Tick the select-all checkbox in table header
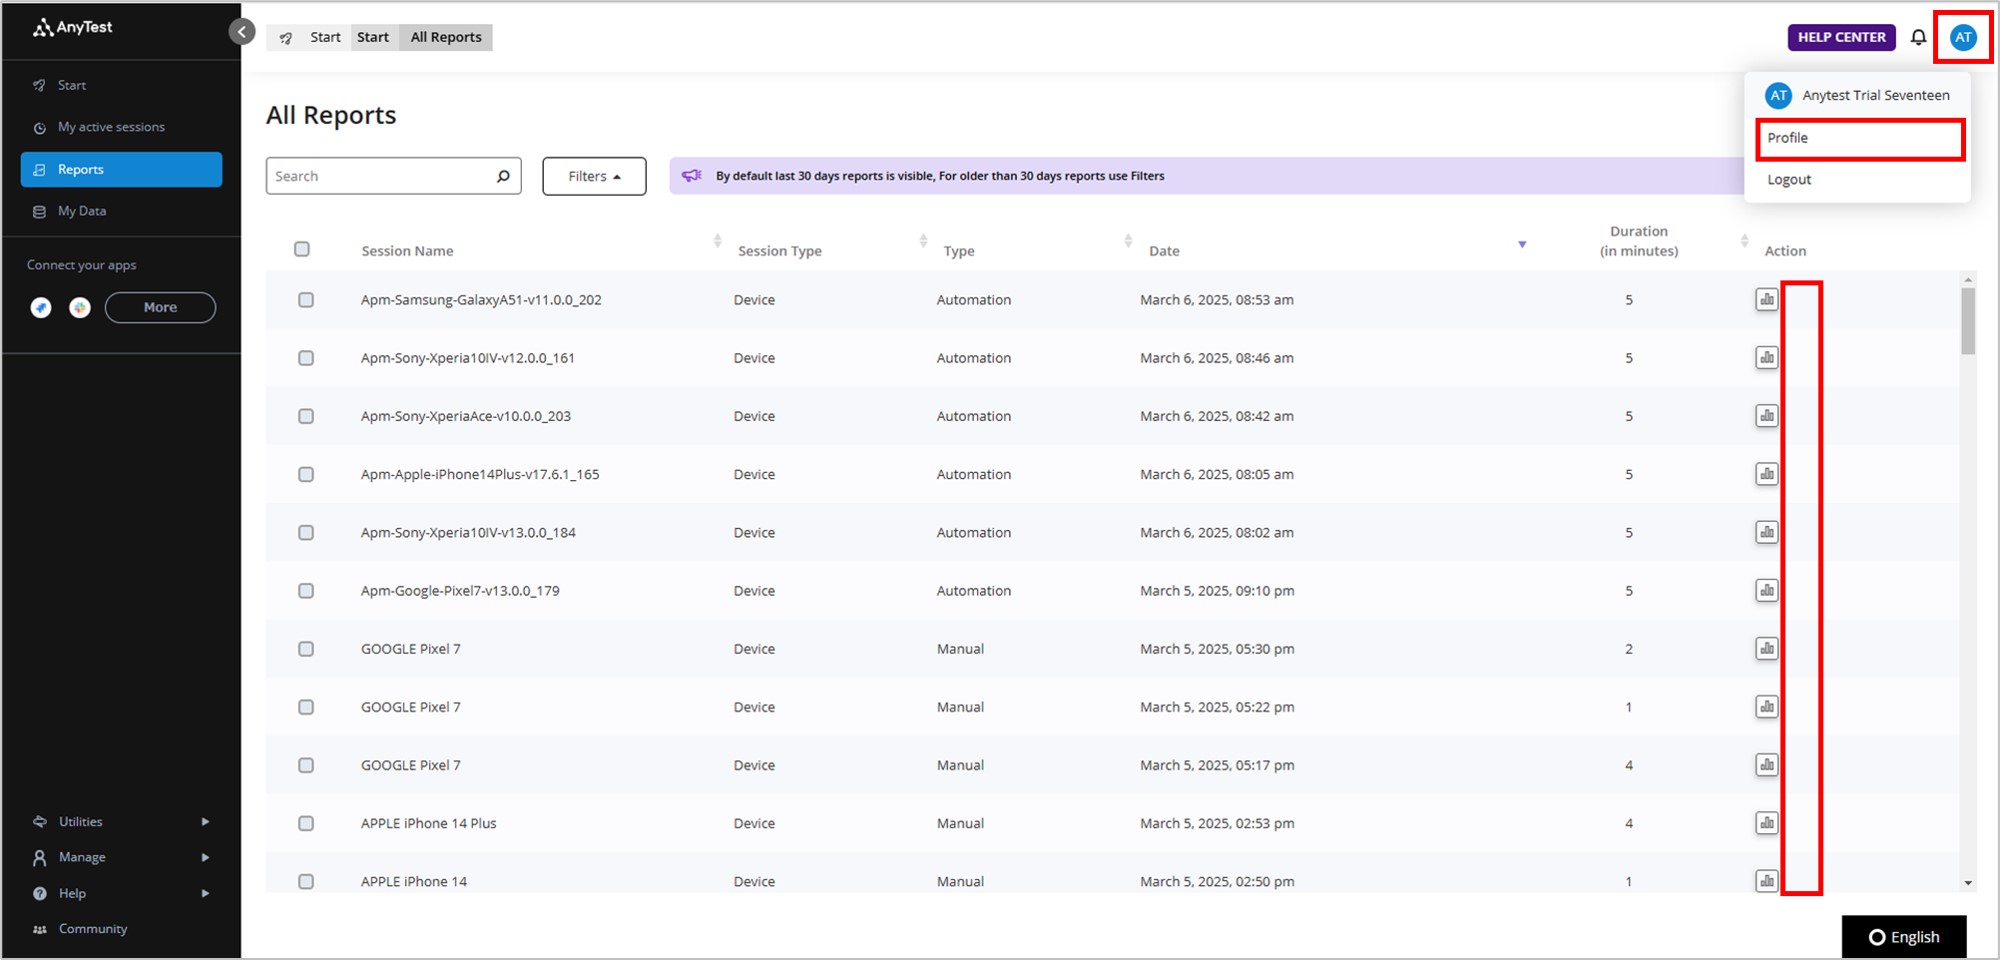The width and height of the screenshot is (2000, 960). tap(302, 249)
